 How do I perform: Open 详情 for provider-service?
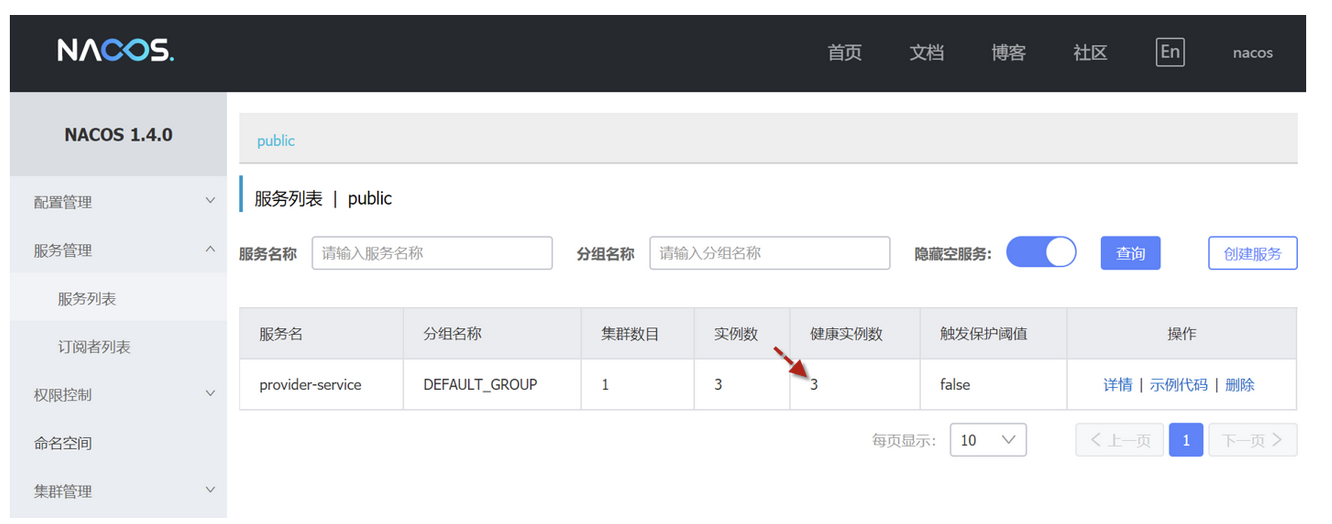point(1117,385)
